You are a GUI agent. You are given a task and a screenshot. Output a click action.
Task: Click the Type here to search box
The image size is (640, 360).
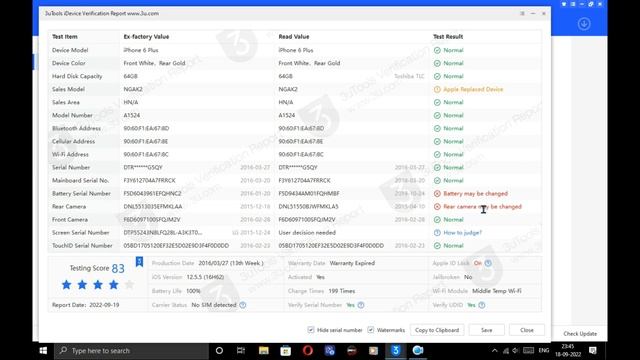click(x=131, y=351)
